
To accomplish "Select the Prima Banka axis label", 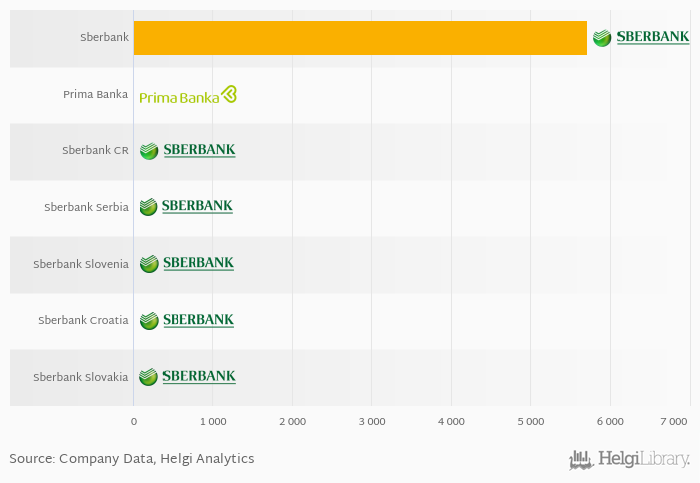I will pyautogui.click(x=96, y=94).
